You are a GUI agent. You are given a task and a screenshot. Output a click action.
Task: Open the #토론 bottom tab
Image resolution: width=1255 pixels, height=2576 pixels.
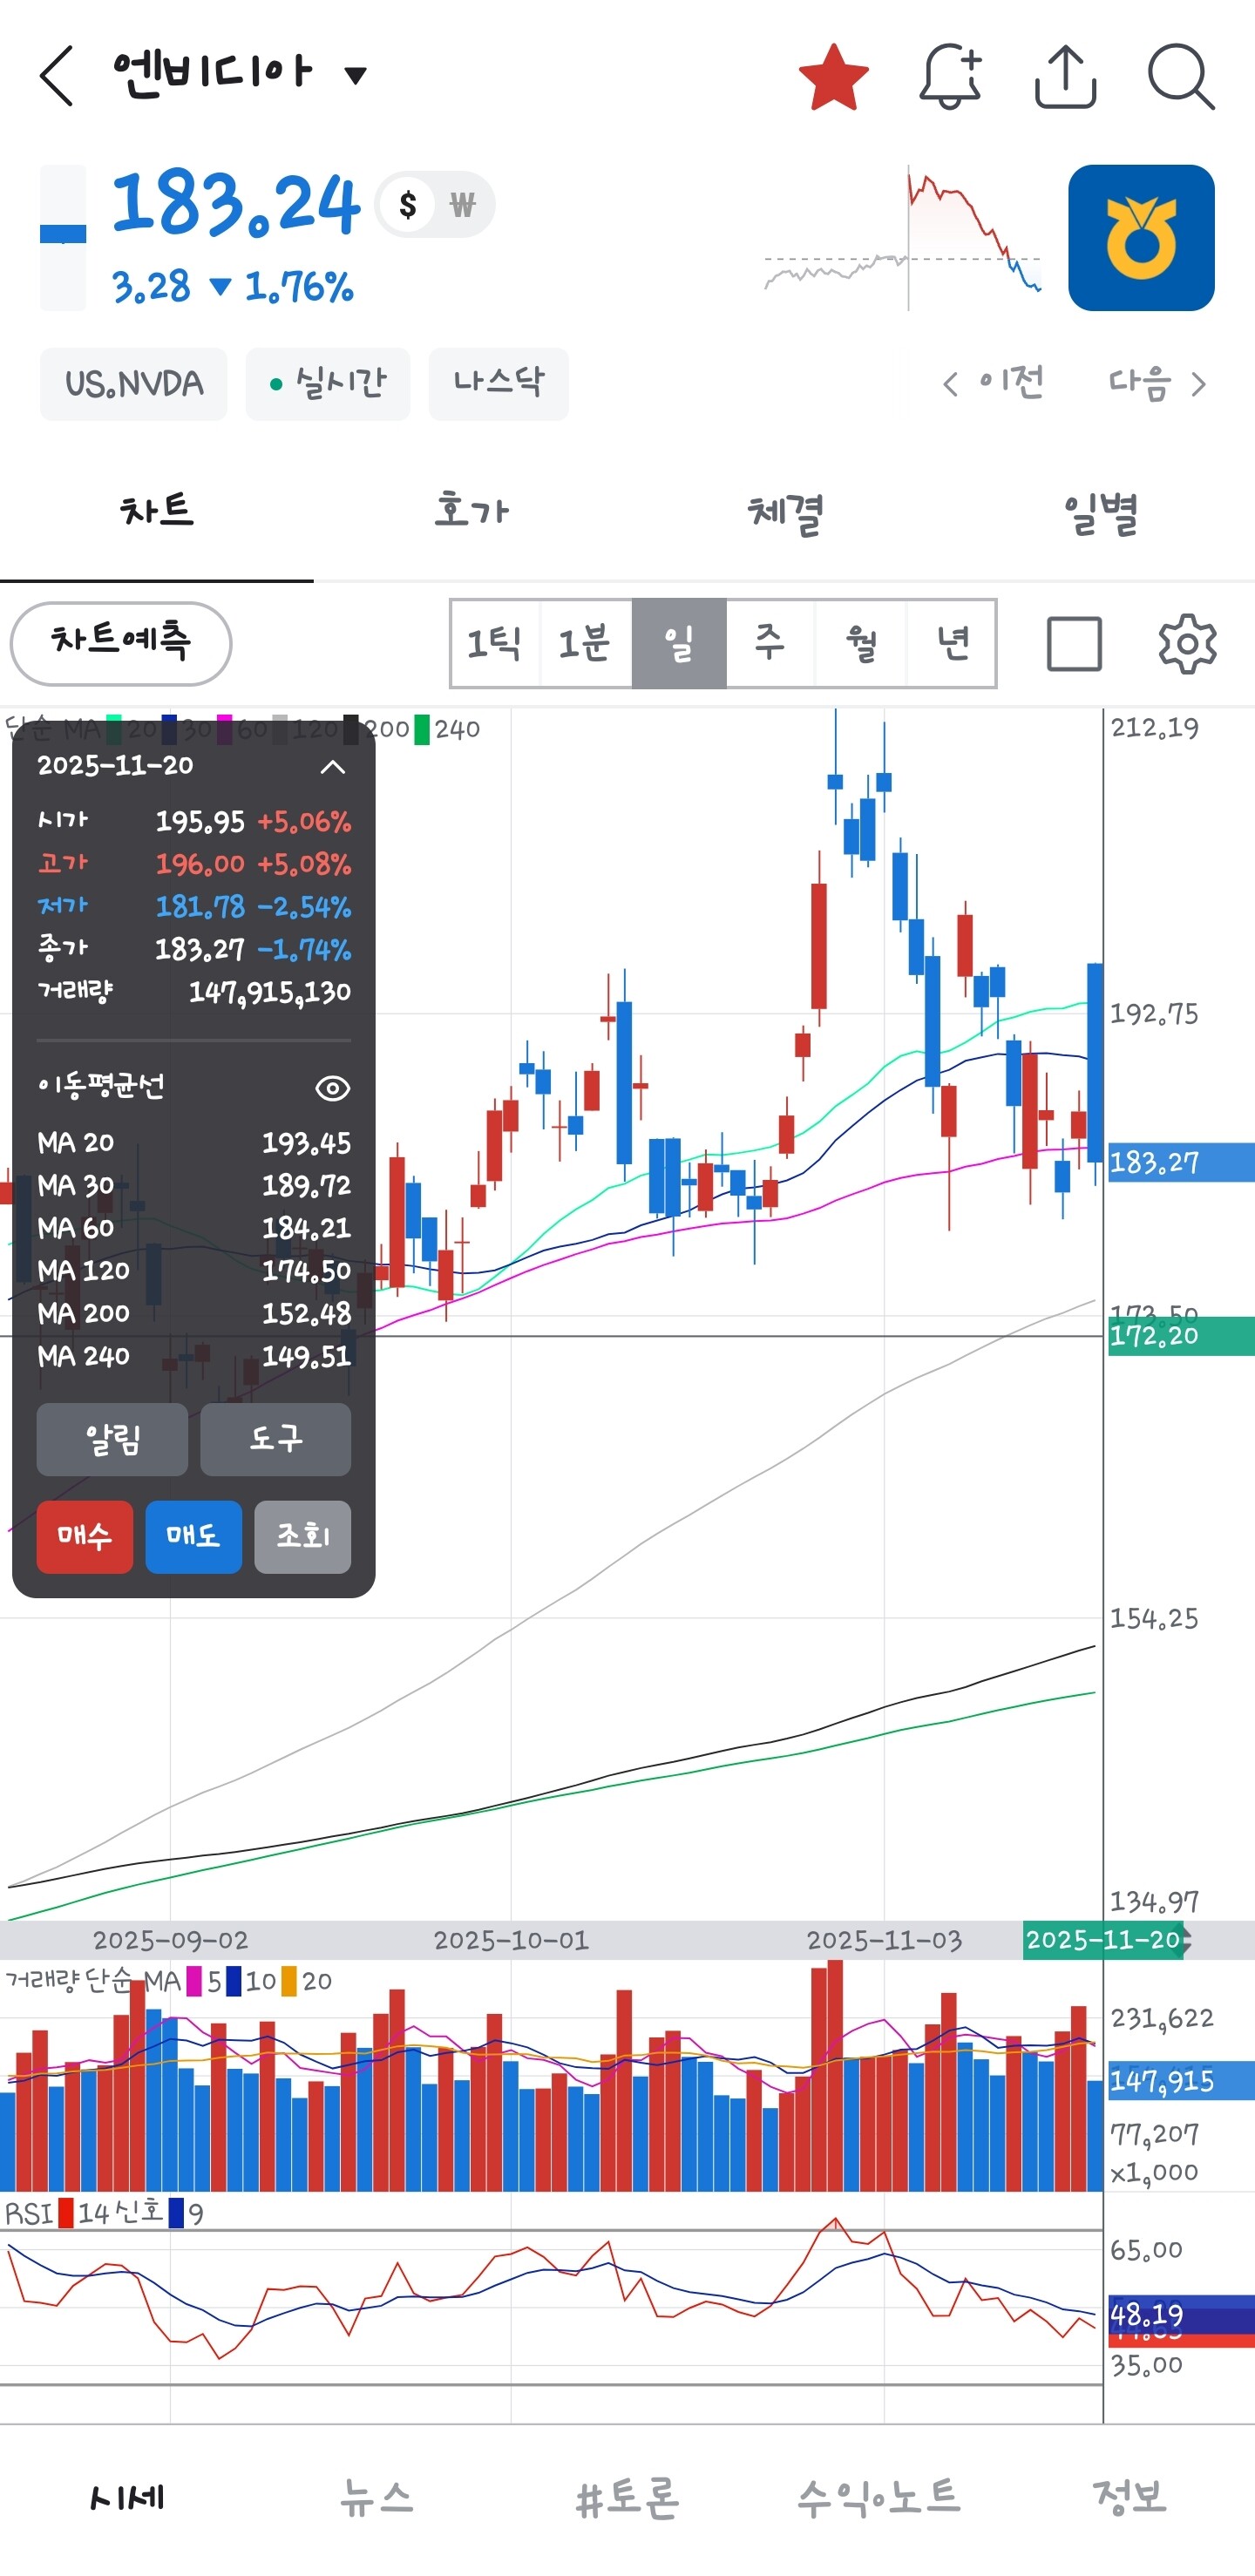pyautogui.click(x=627, y=2497)
